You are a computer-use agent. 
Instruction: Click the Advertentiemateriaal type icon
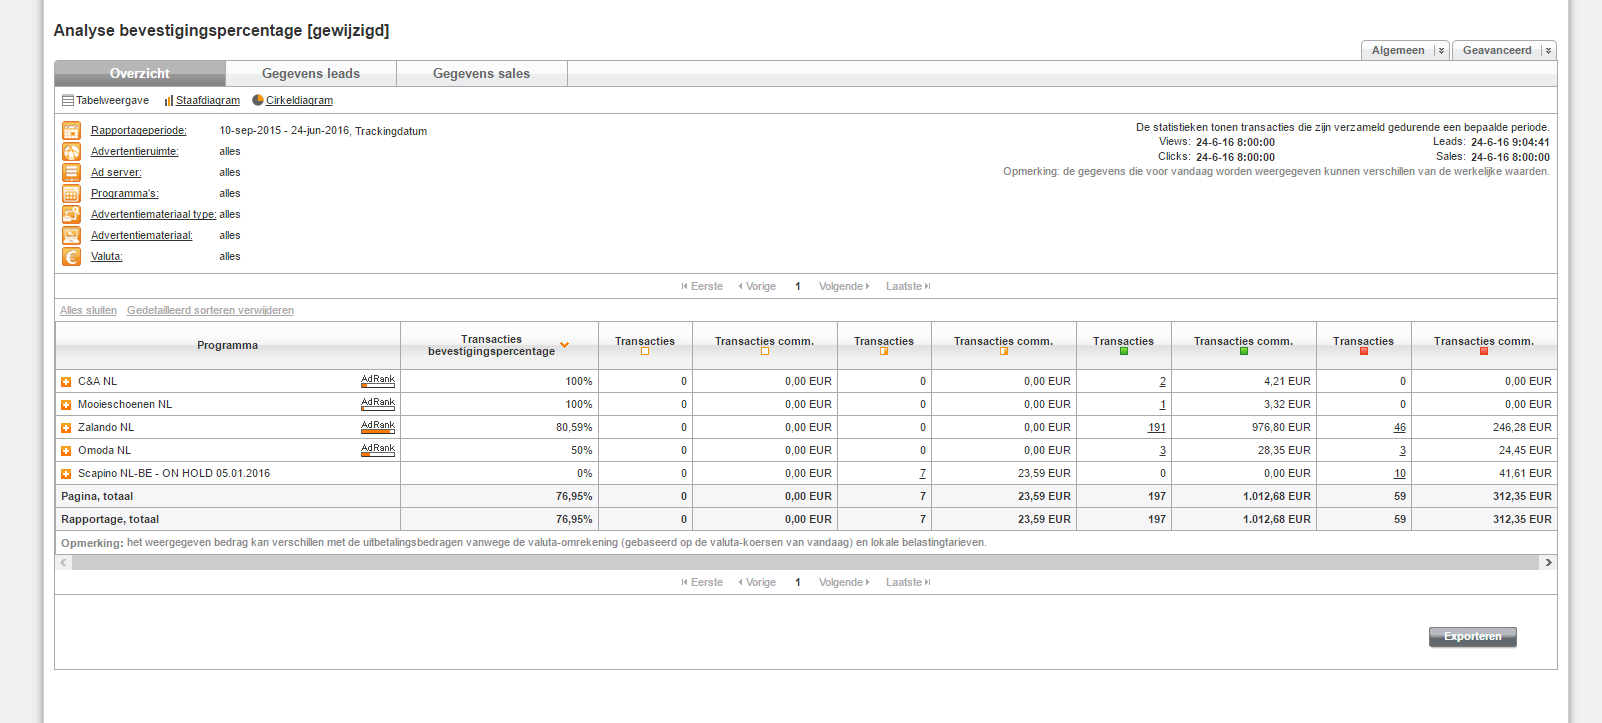(x=71, y=215)
